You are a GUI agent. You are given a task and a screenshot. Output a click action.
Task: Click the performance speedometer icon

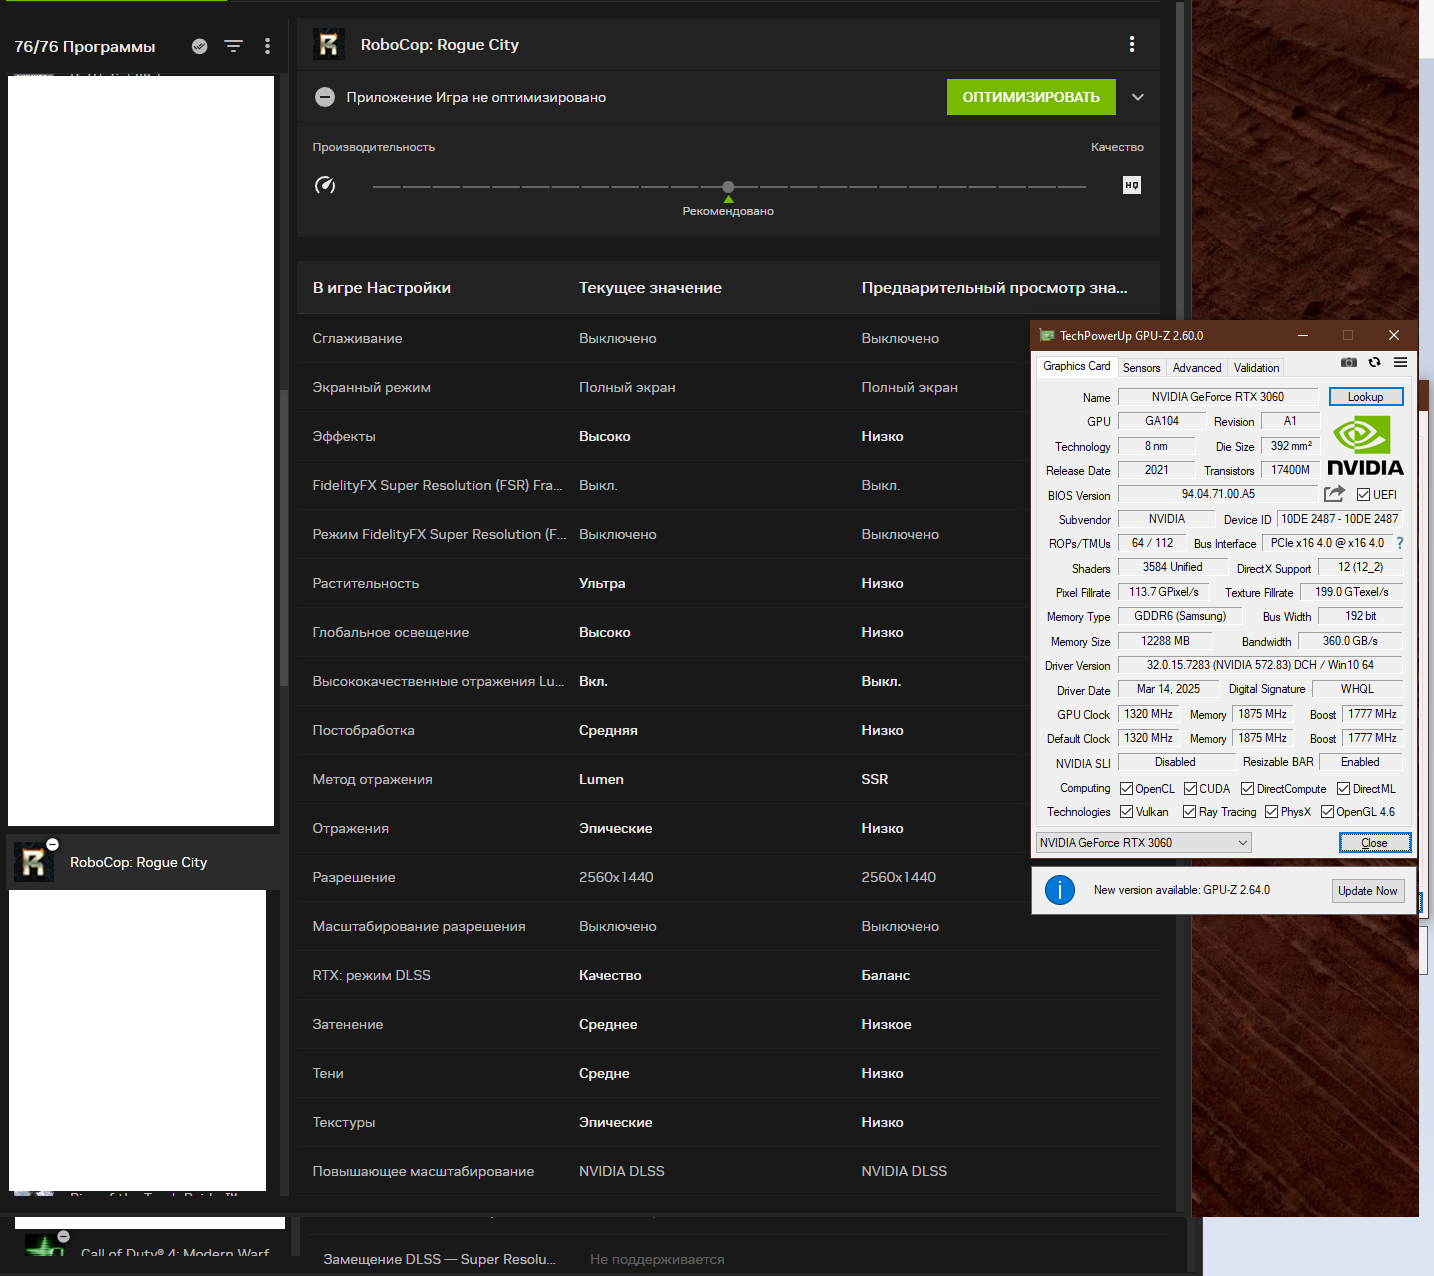pyautogui.click(x=325, y=185)
